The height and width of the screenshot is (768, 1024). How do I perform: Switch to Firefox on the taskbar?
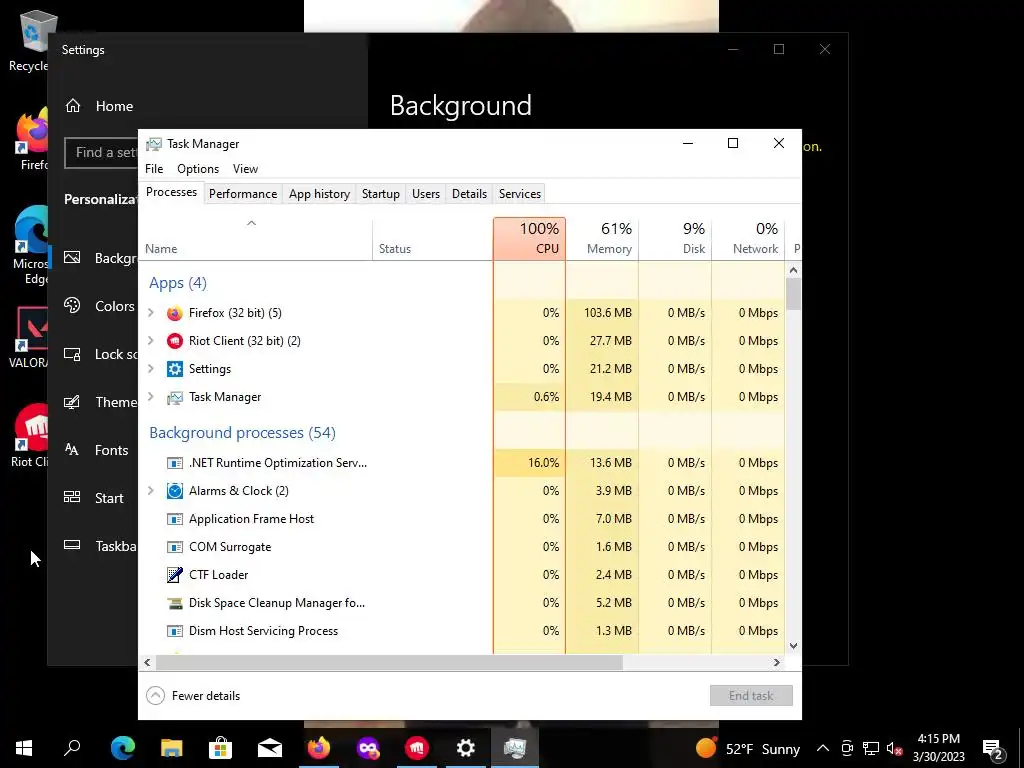click(x=319, y=748)
